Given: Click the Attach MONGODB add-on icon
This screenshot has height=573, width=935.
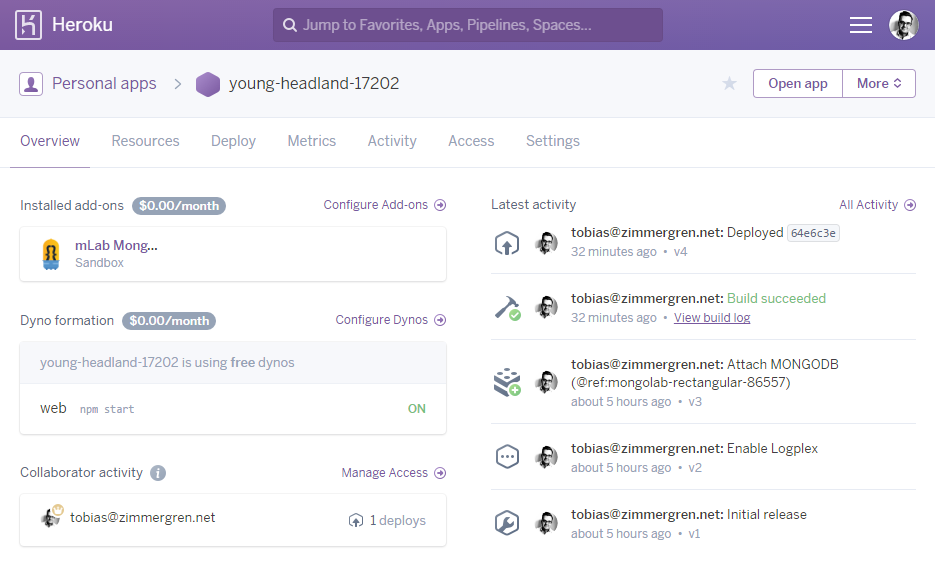Looking at the screenshot, I should click(x=507, y=382).
